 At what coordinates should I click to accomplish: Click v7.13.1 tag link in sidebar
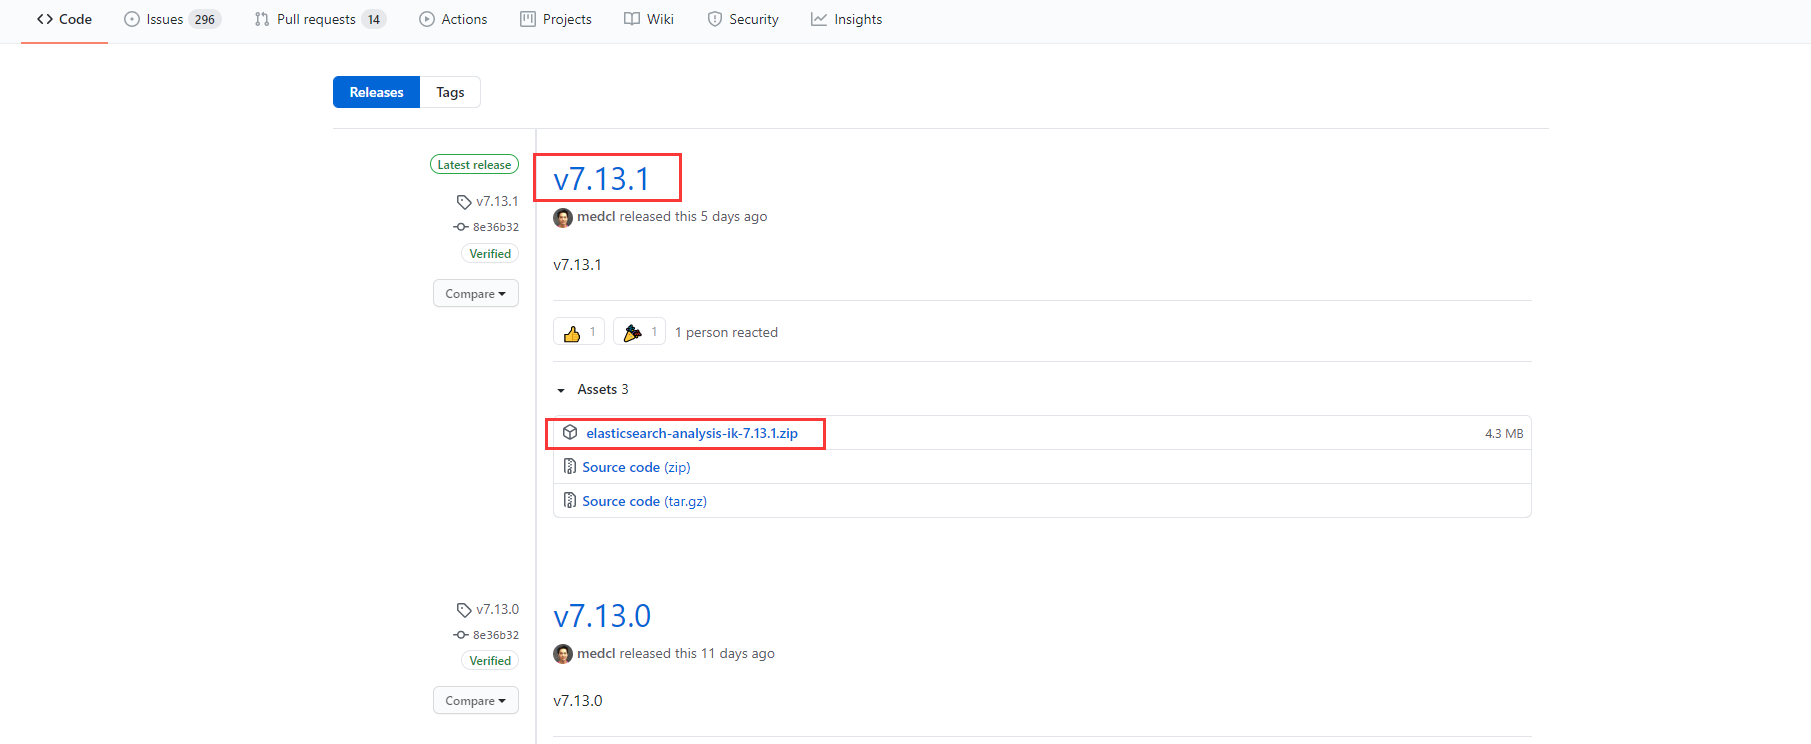coord(497,201)
